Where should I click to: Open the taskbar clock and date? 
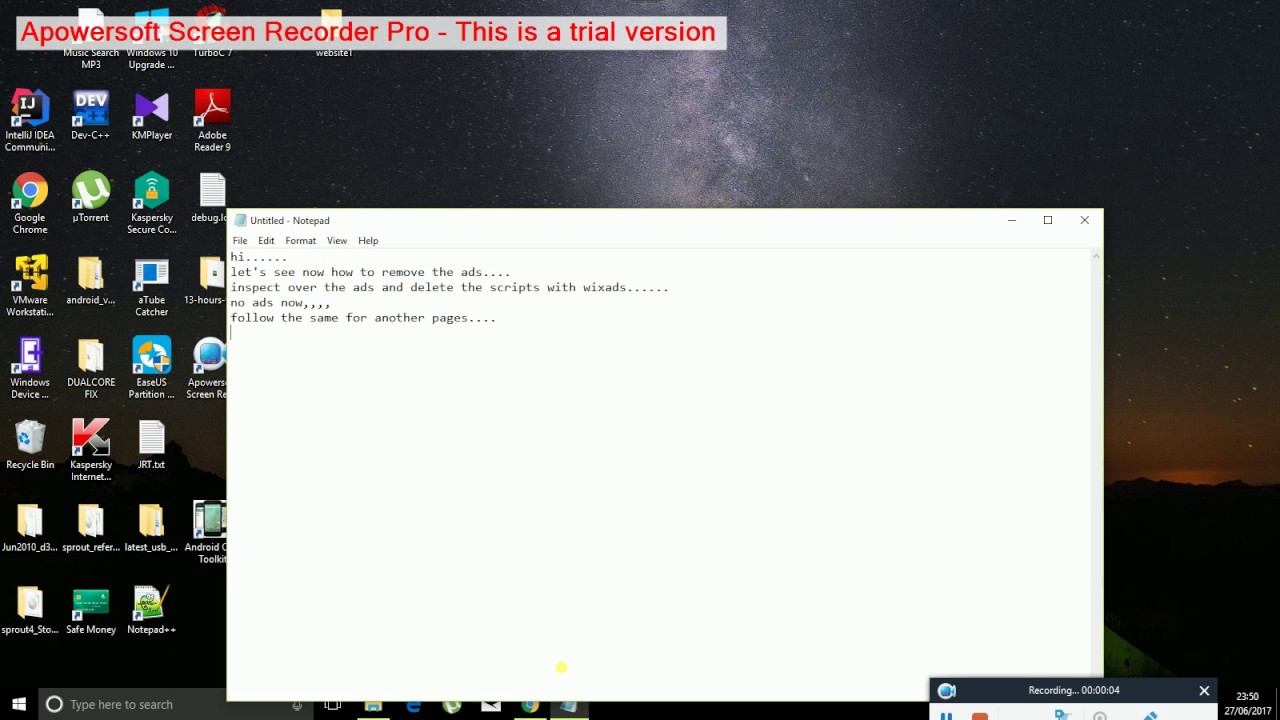point(1247,704)
